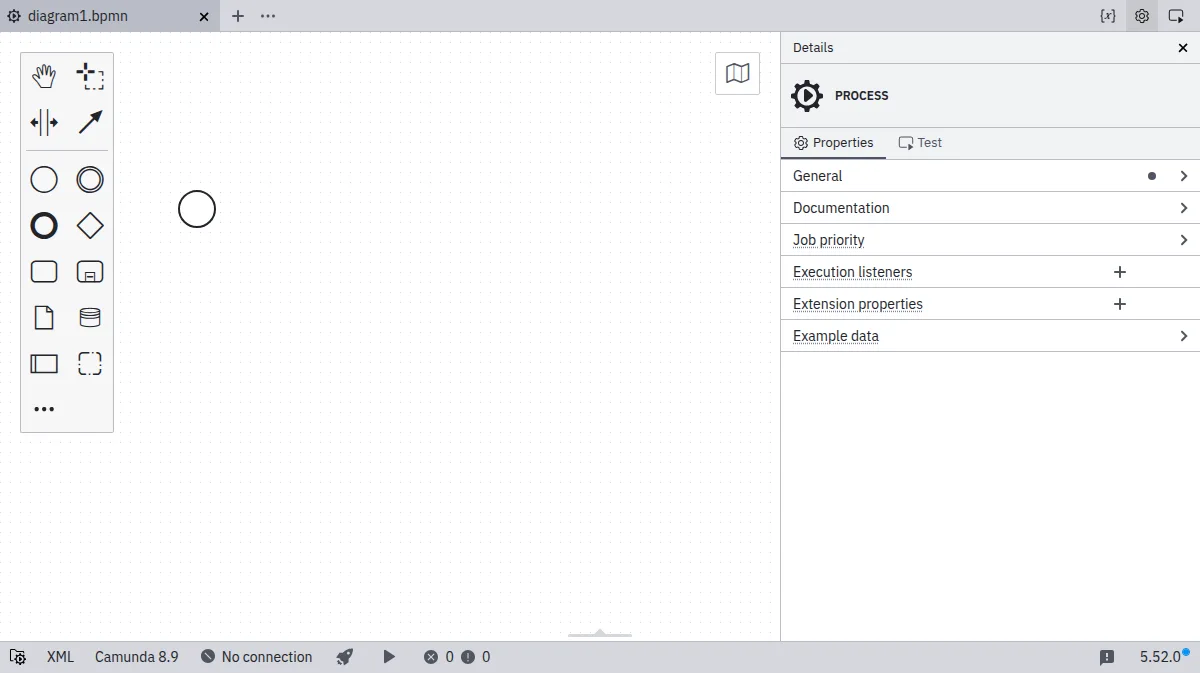Expand the General section
Viewport: 1200px width, 673px height.
point(990,176)
